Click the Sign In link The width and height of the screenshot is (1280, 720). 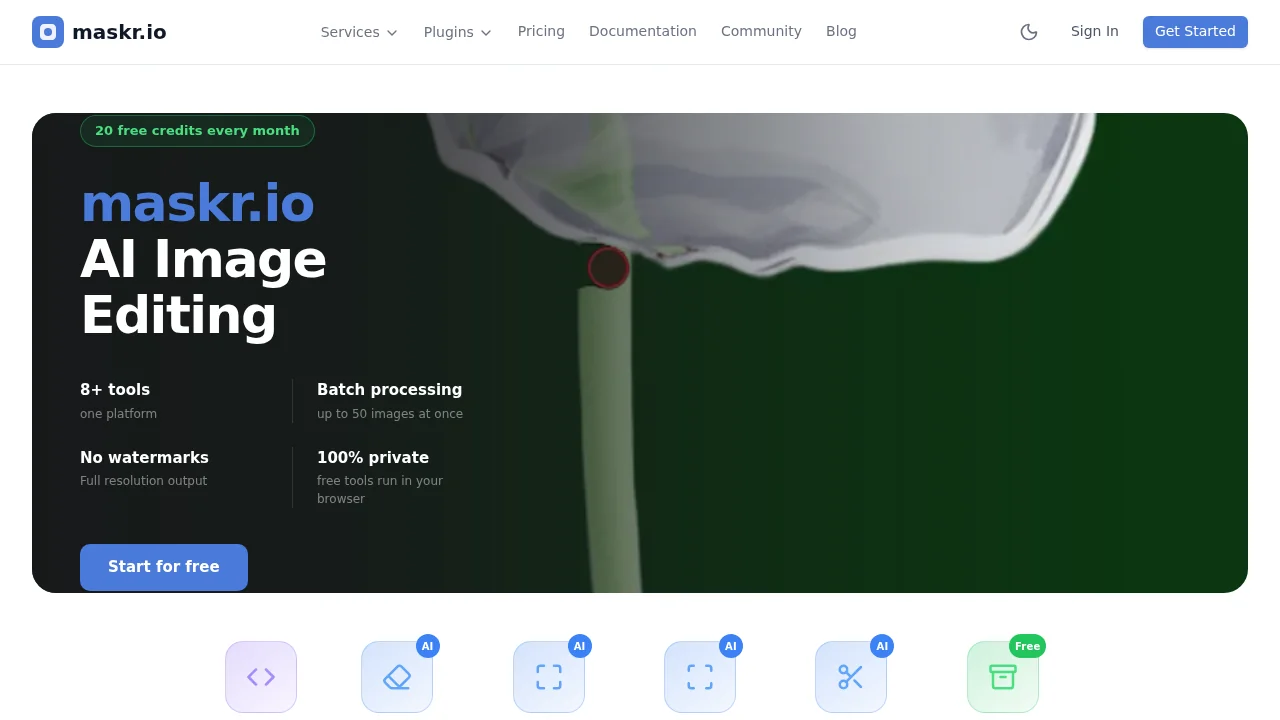[1094, 31]
